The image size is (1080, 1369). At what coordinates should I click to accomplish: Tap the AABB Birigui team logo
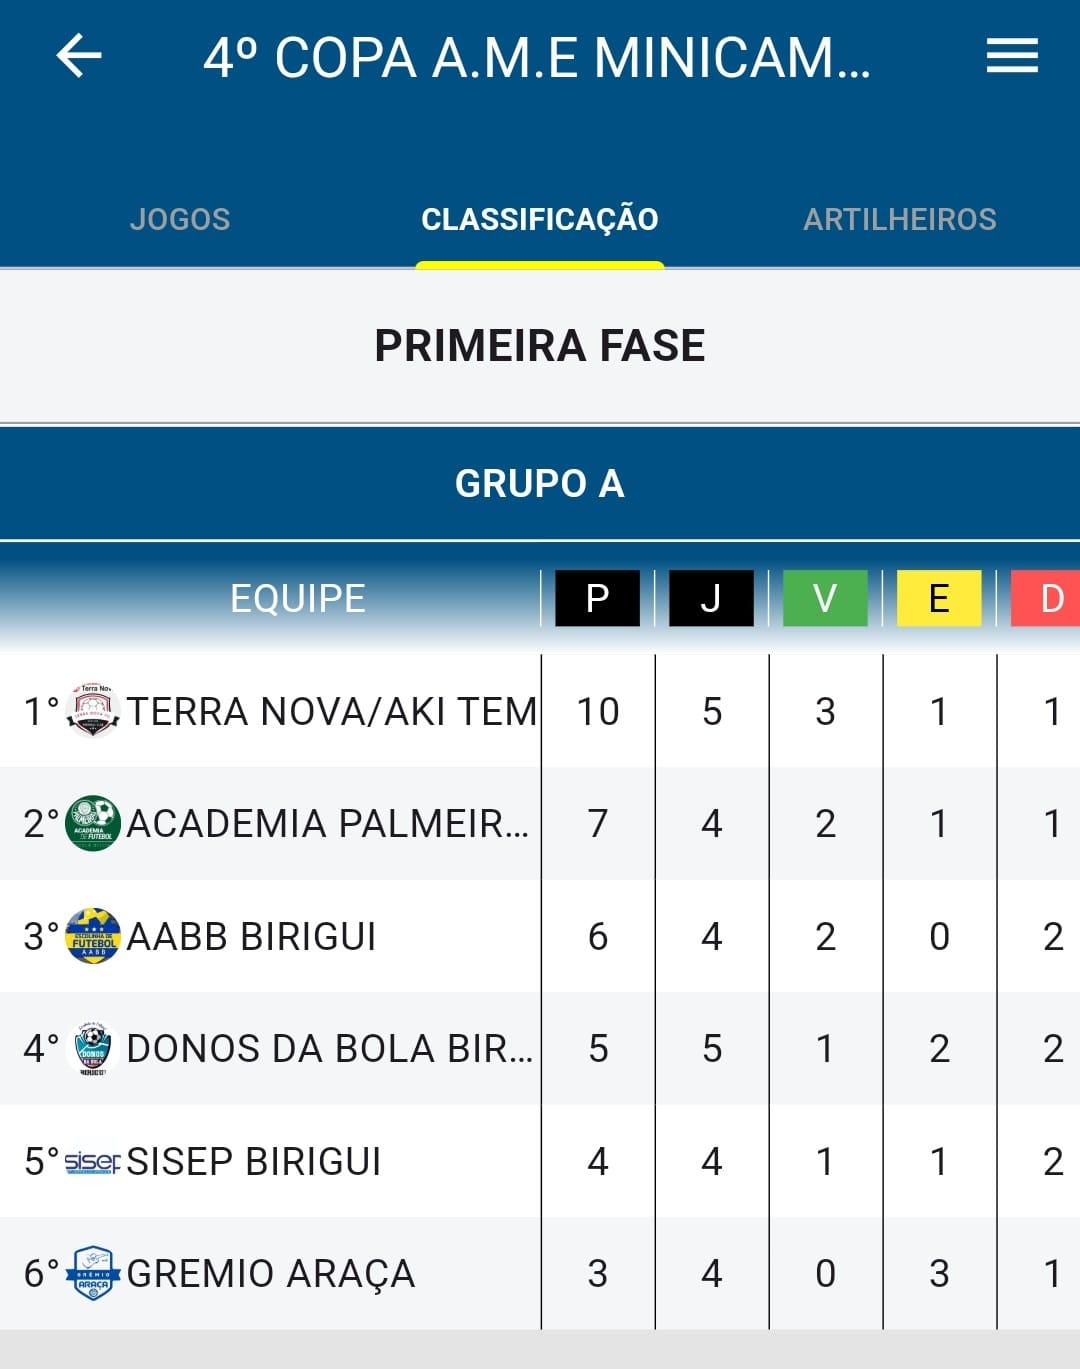[93, 936]
